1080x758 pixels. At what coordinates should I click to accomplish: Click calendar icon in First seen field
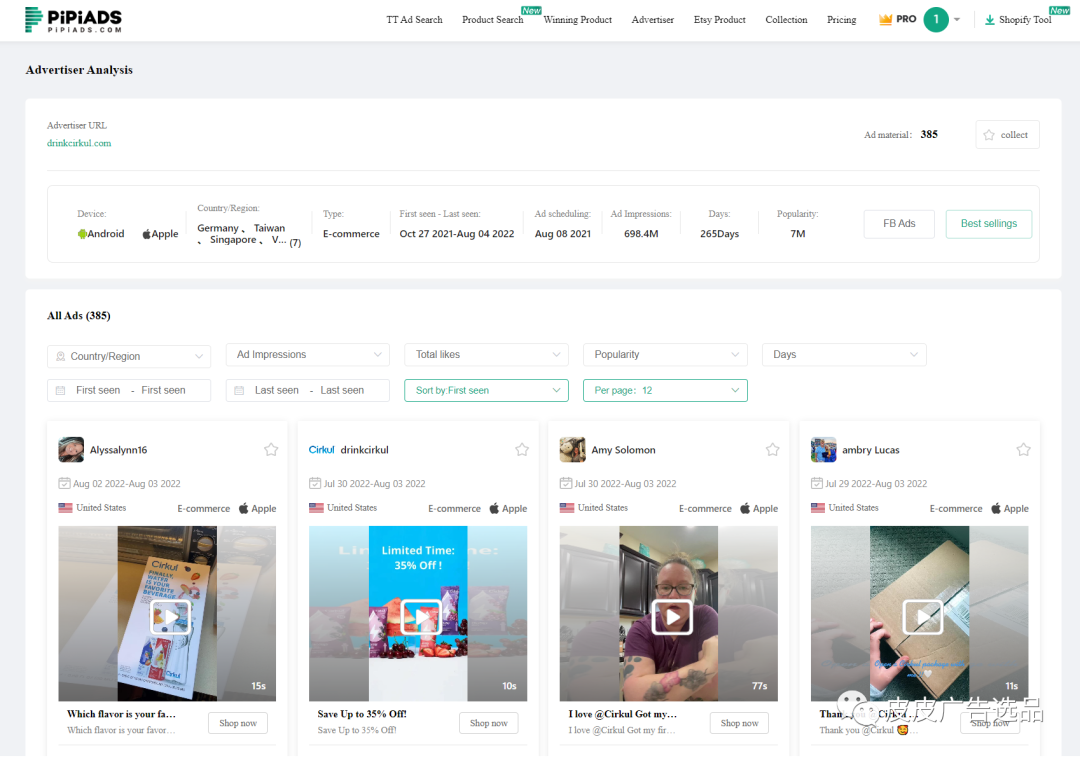[61, 390]
